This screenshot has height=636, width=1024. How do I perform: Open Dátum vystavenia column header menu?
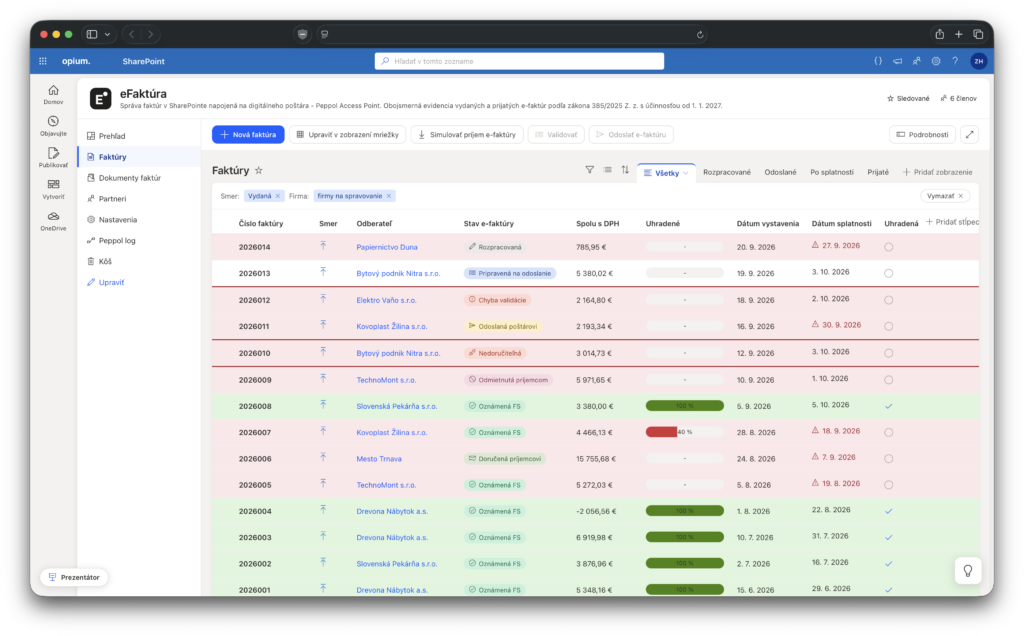coord(767,223)
